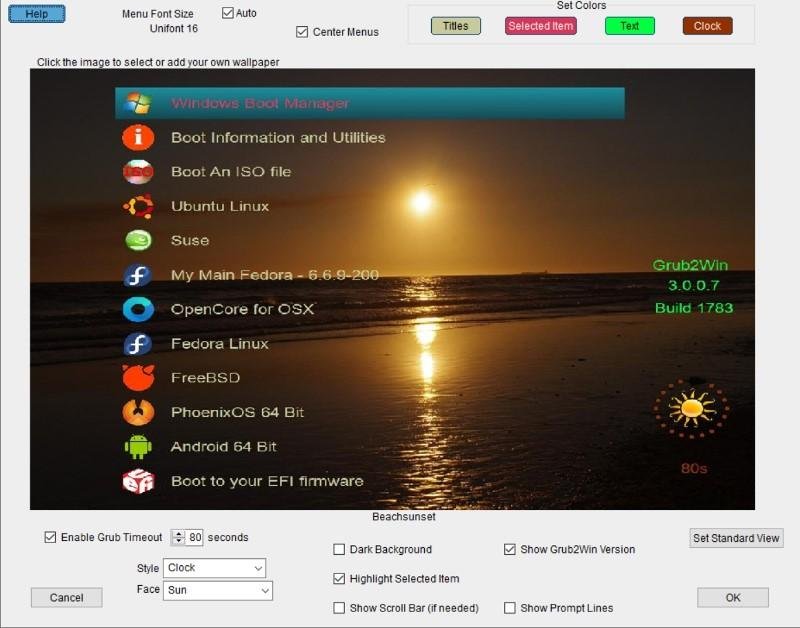Click the Boot An ISO file text
This screenshot has width=800, height=628.
point(231,172)
